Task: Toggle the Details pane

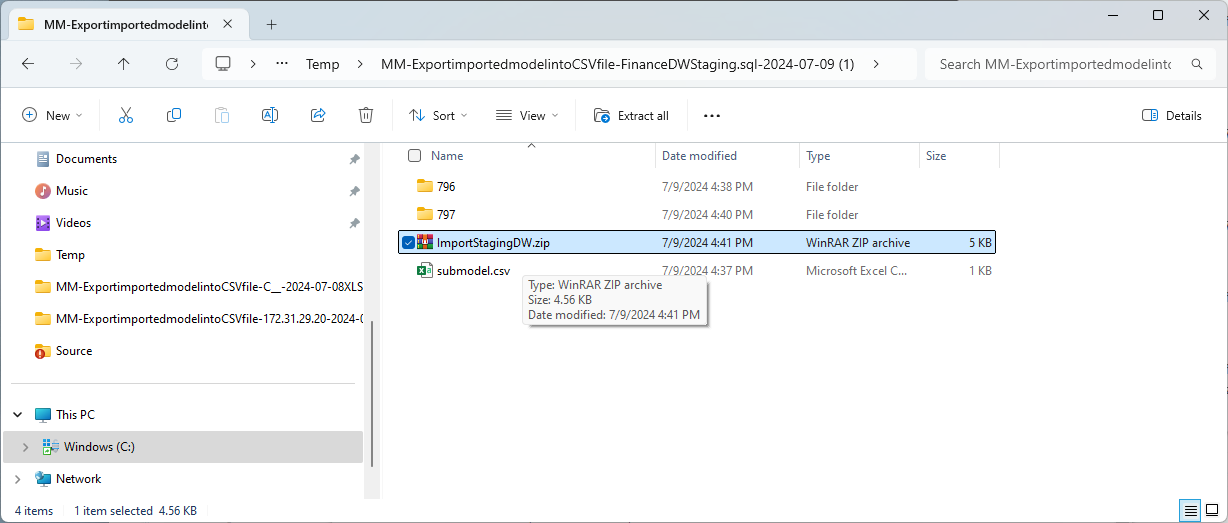Action: (x=1172, y=116)
